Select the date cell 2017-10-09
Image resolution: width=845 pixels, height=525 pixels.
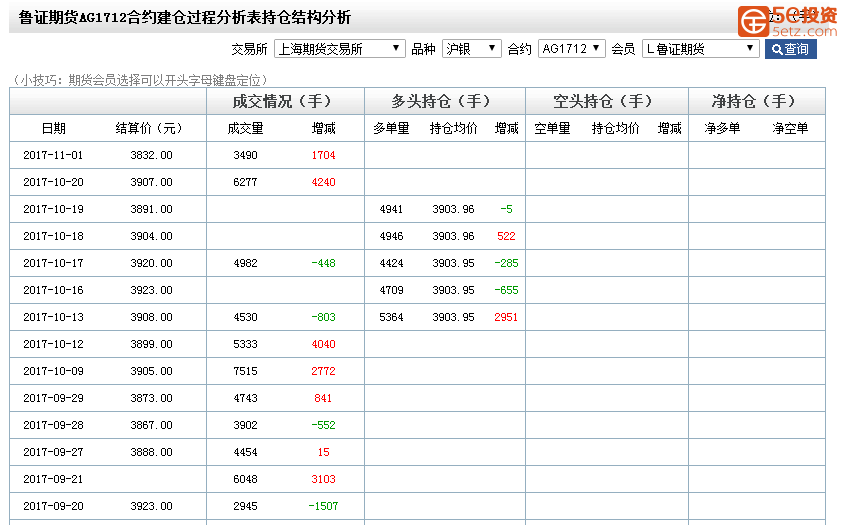tap(53, 371)
